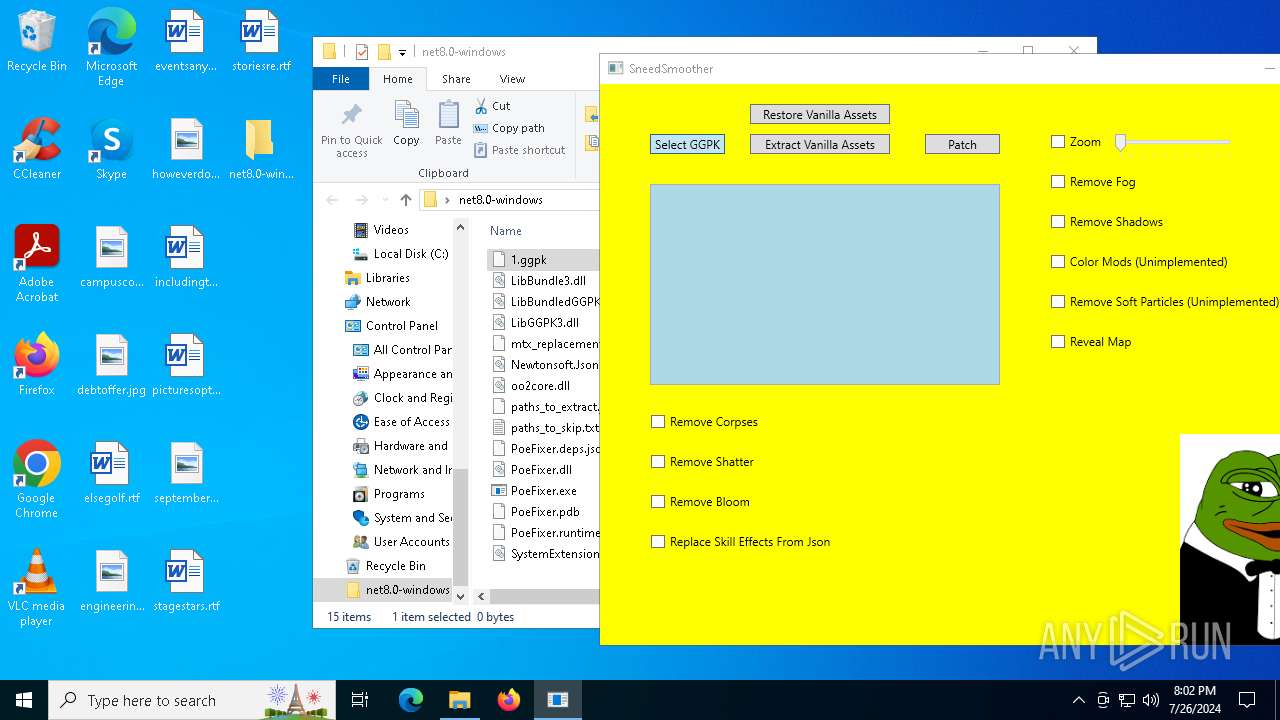Toggle Remove Soft Particles (Unimplemented) checkbox
This screenshot has height=720, width=1280.
click(1058, 302)
